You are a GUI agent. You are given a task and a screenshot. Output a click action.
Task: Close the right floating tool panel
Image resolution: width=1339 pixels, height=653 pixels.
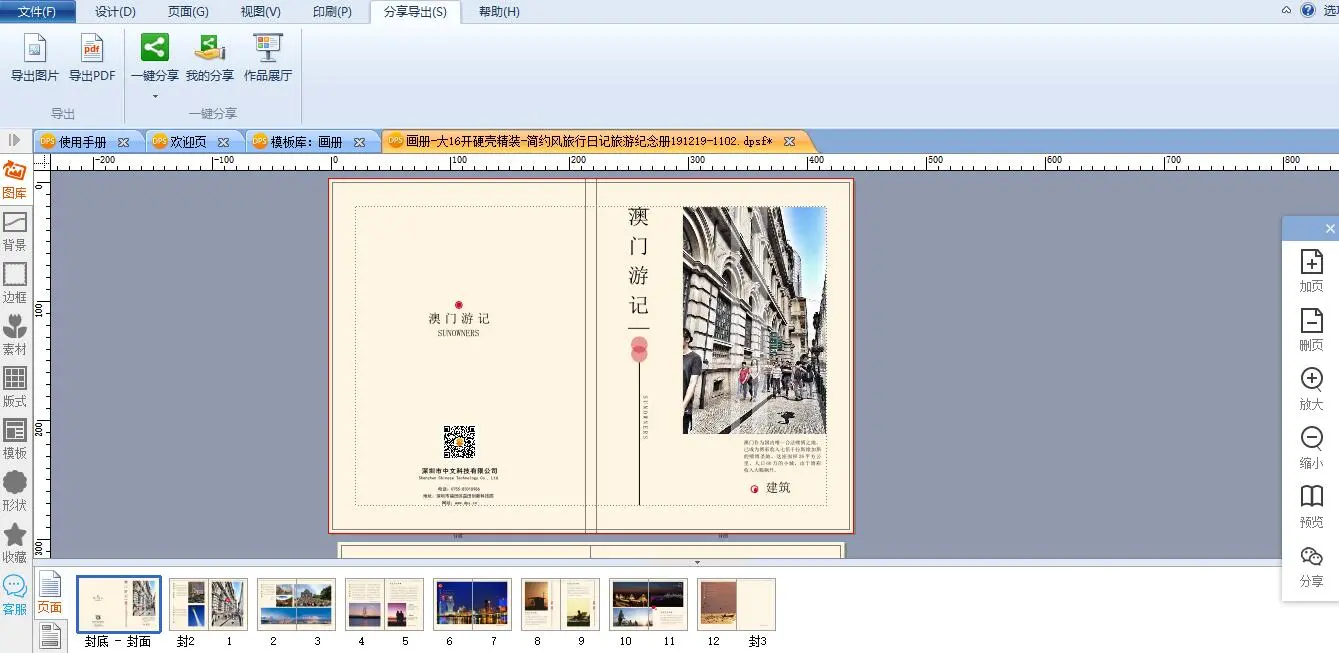coord(1329,229)
